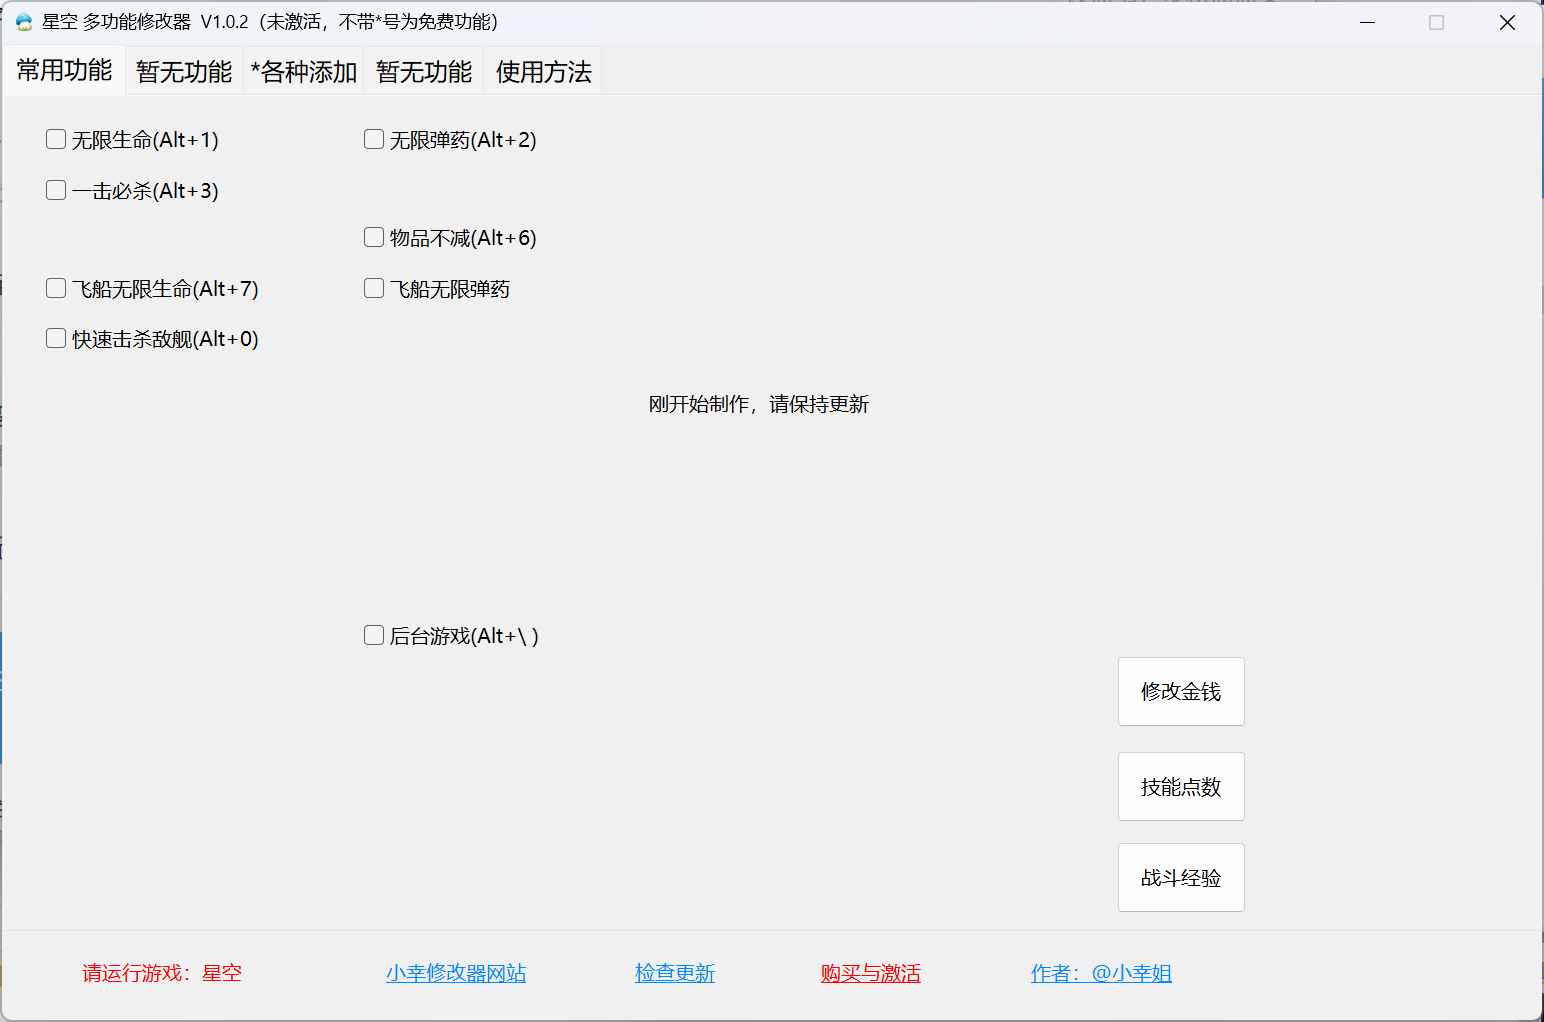Enable 飞船无限弹药 ship infinite ammo
This screenshot has width=1544, height=1022.
[374, 288]
